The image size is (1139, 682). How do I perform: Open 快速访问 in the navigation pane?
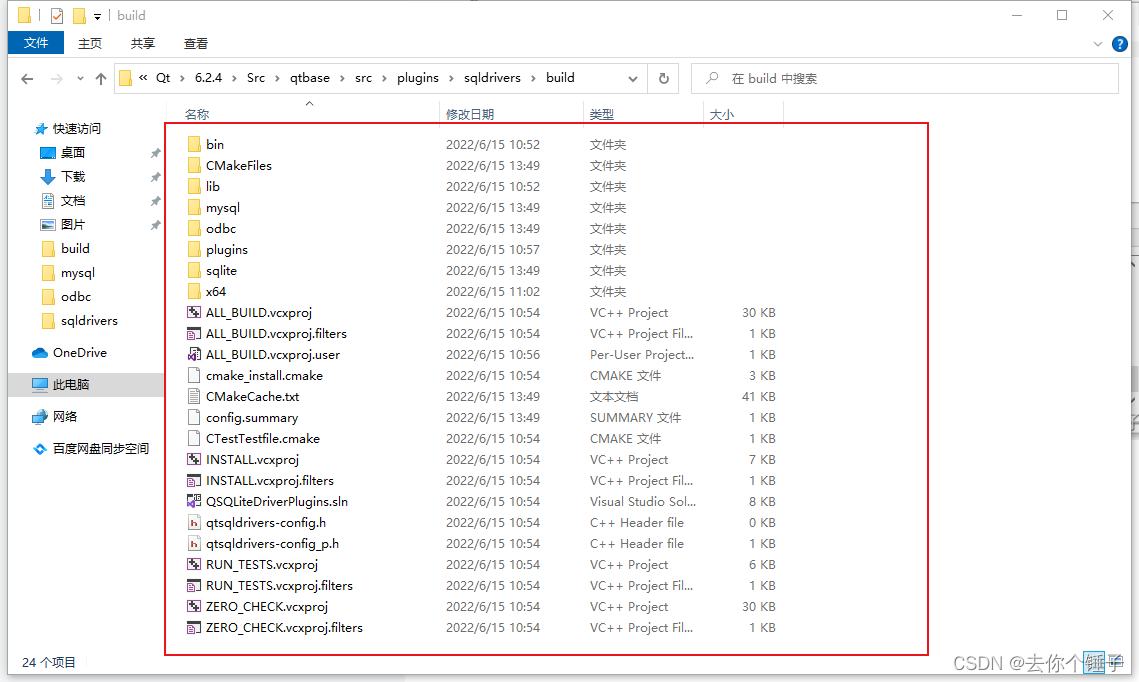pos(76,129)
